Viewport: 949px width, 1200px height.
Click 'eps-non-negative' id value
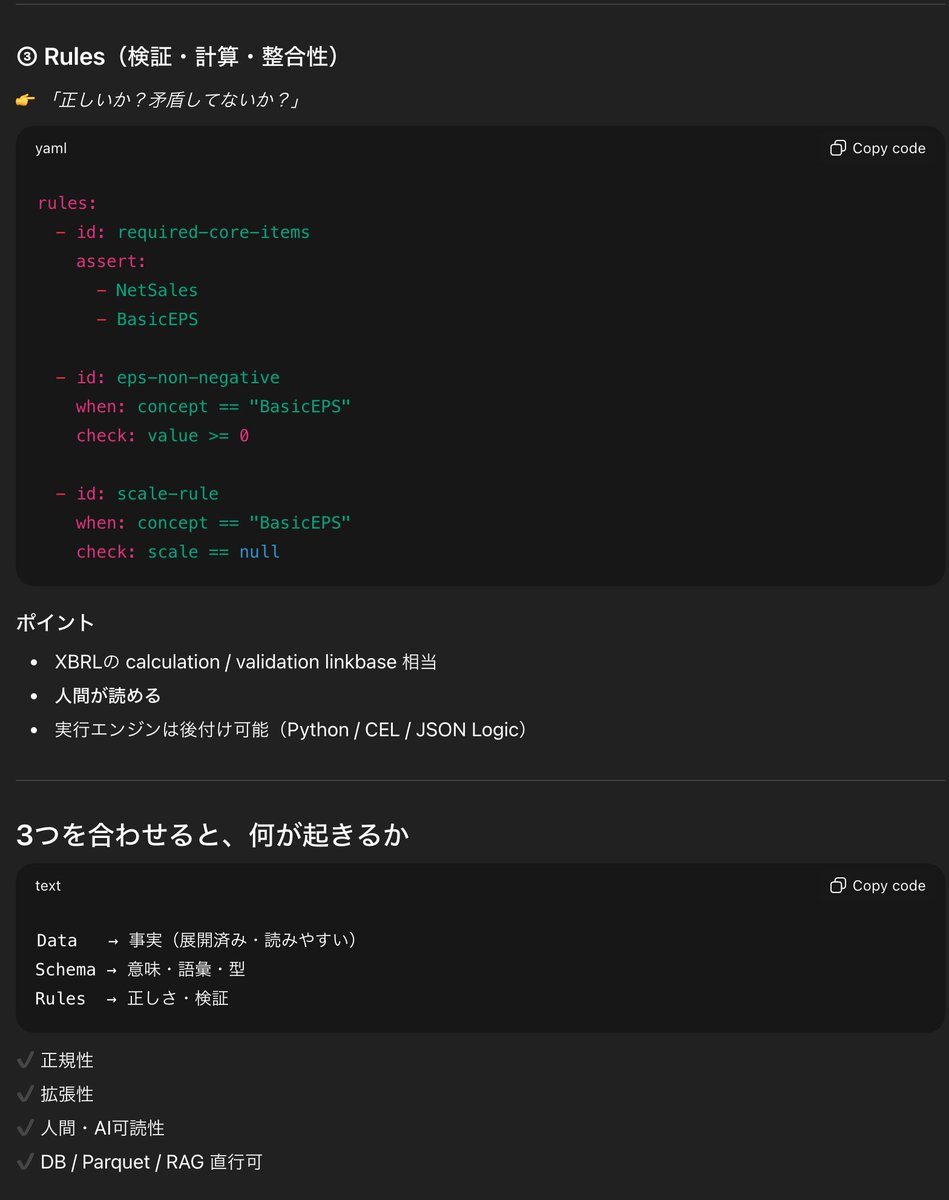tap(198, 377)
